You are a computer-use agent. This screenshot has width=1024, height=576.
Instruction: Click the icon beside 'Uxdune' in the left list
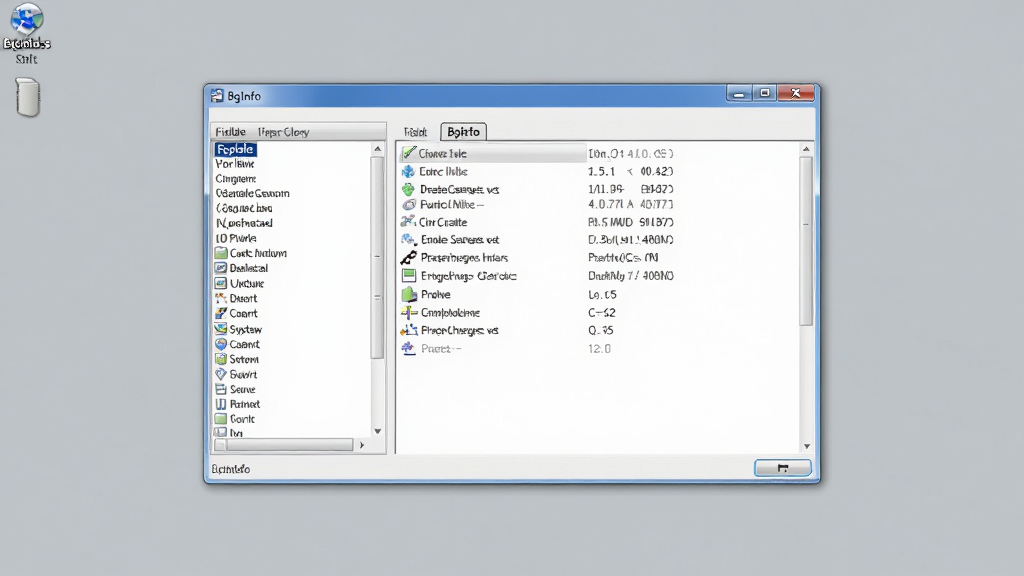[x=221, y=283]
